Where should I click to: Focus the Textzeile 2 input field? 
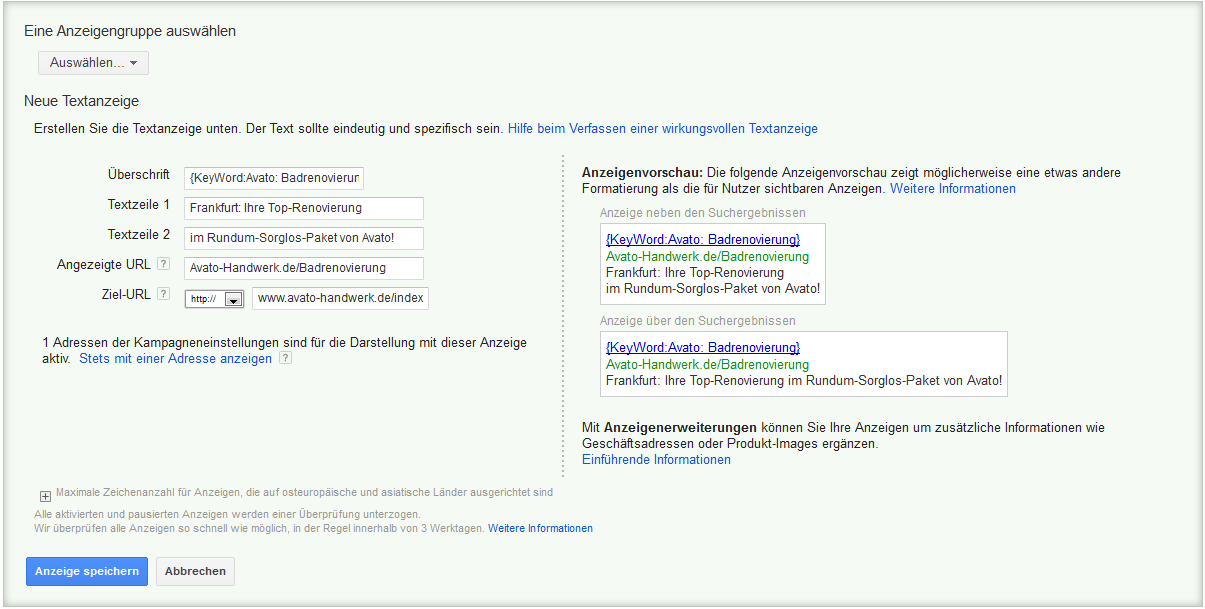pos(304,238)
